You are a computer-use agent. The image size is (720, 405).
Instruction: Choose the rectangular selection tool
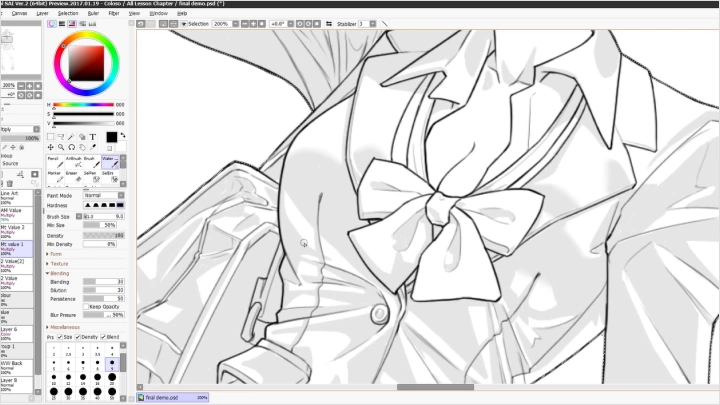point(51,137)
